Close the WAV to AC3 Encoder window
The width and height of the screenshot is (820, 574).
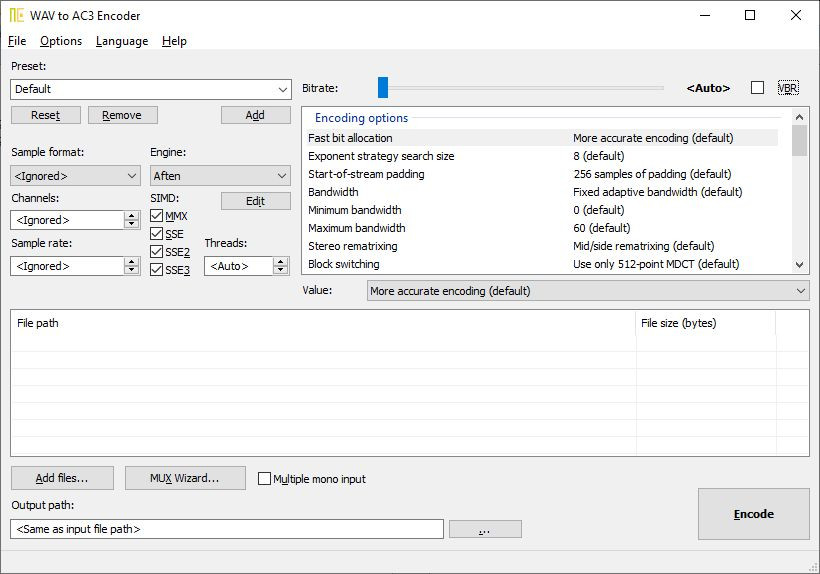795,15
